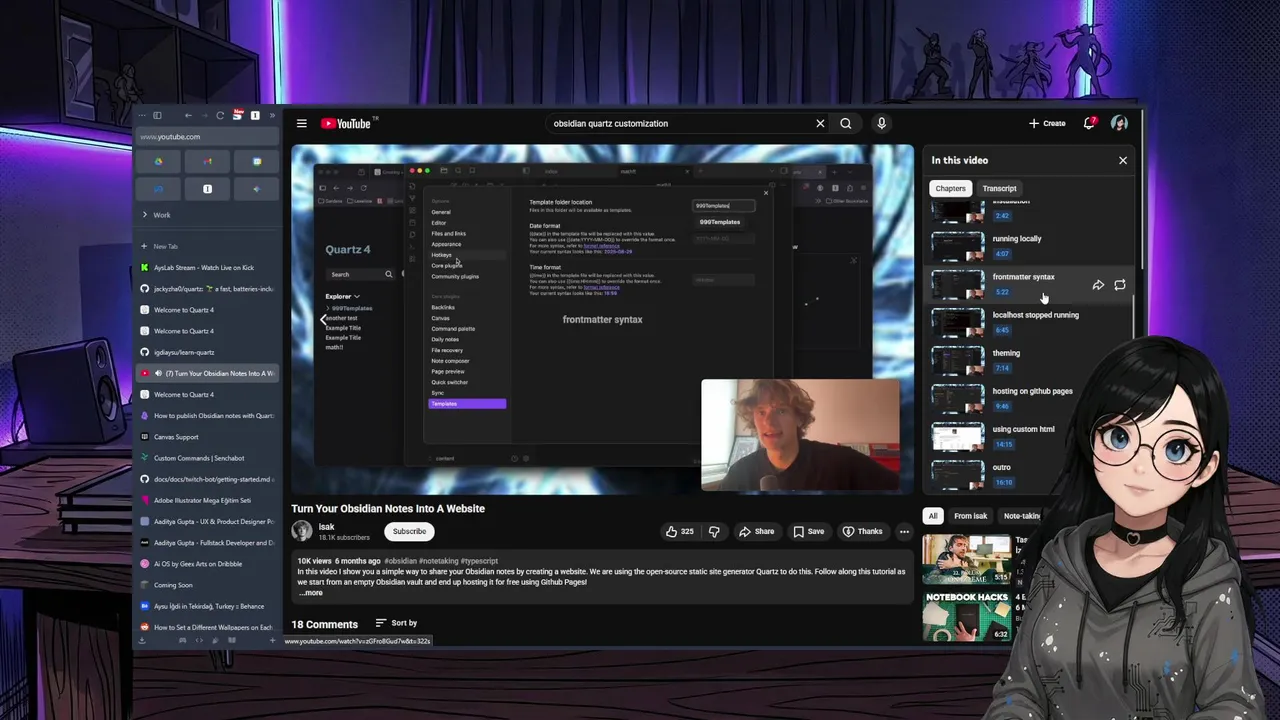Image resolution: width=1280 pixels, height=720 pixels.
Task: Click the Subscribe button
Action: click(x=409, y=531)
